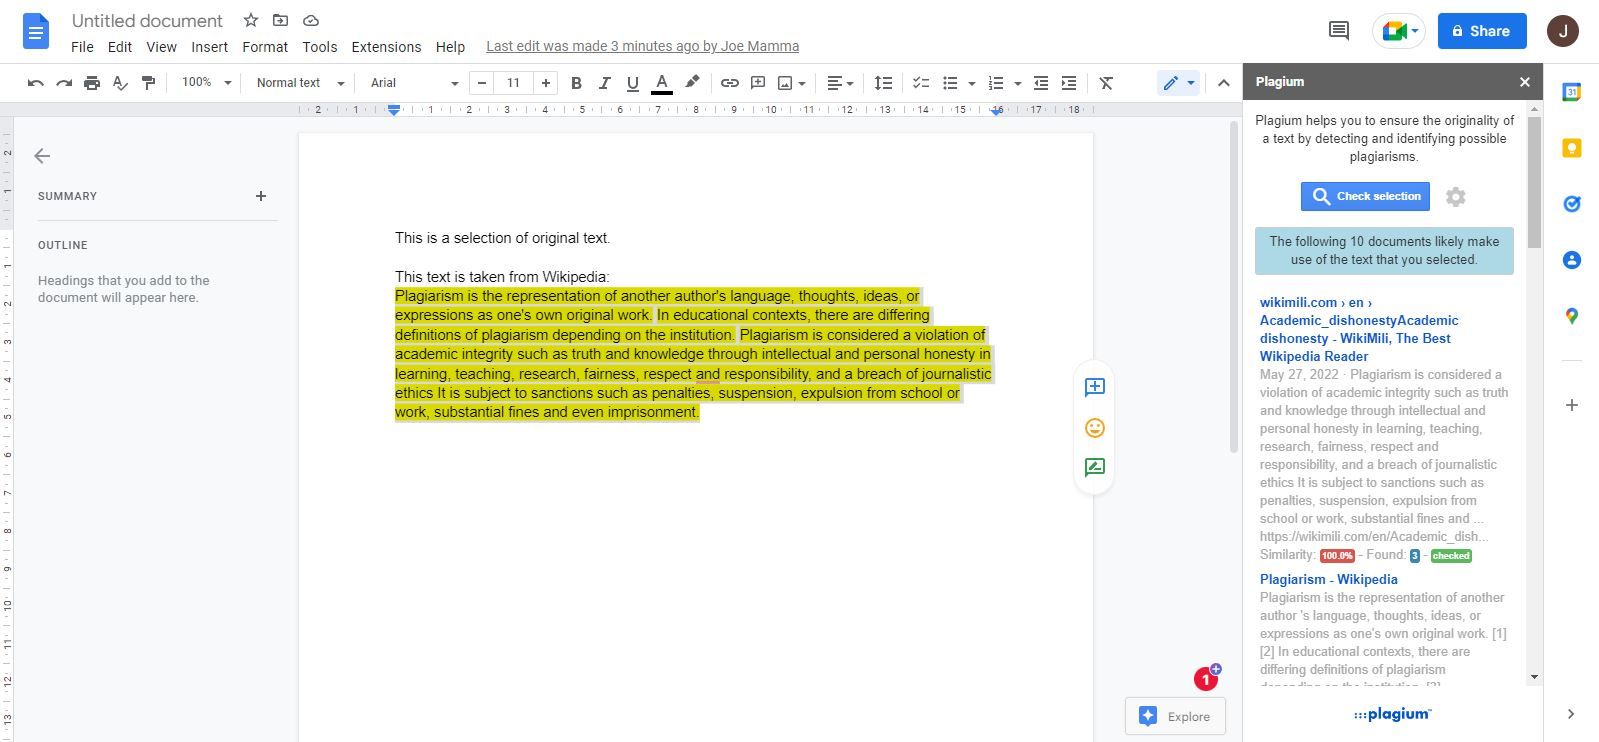Toggle italic formatting
The height and width of the screenshot is (742, 1599).
pos(604,83)
